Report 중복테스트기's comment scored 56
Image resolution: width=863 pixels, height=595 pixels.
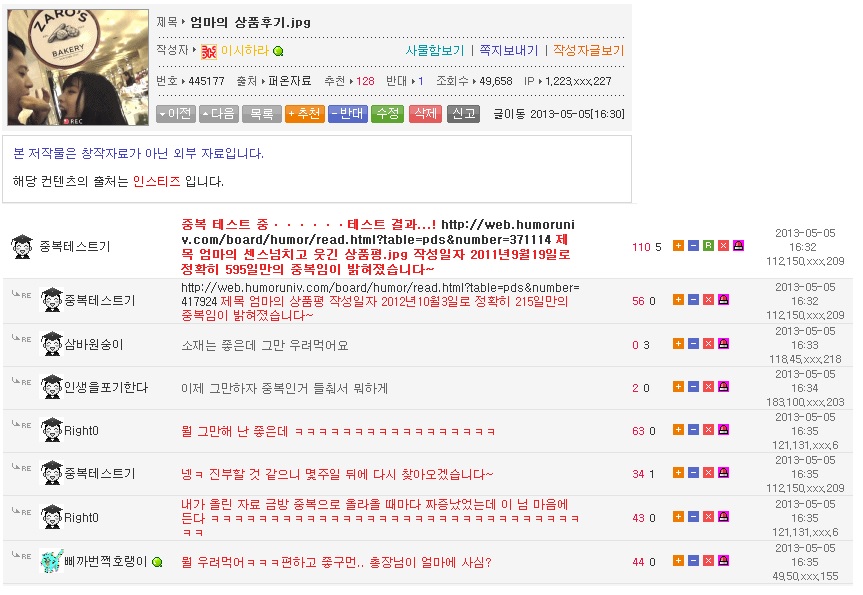click(x=724, y=300)
